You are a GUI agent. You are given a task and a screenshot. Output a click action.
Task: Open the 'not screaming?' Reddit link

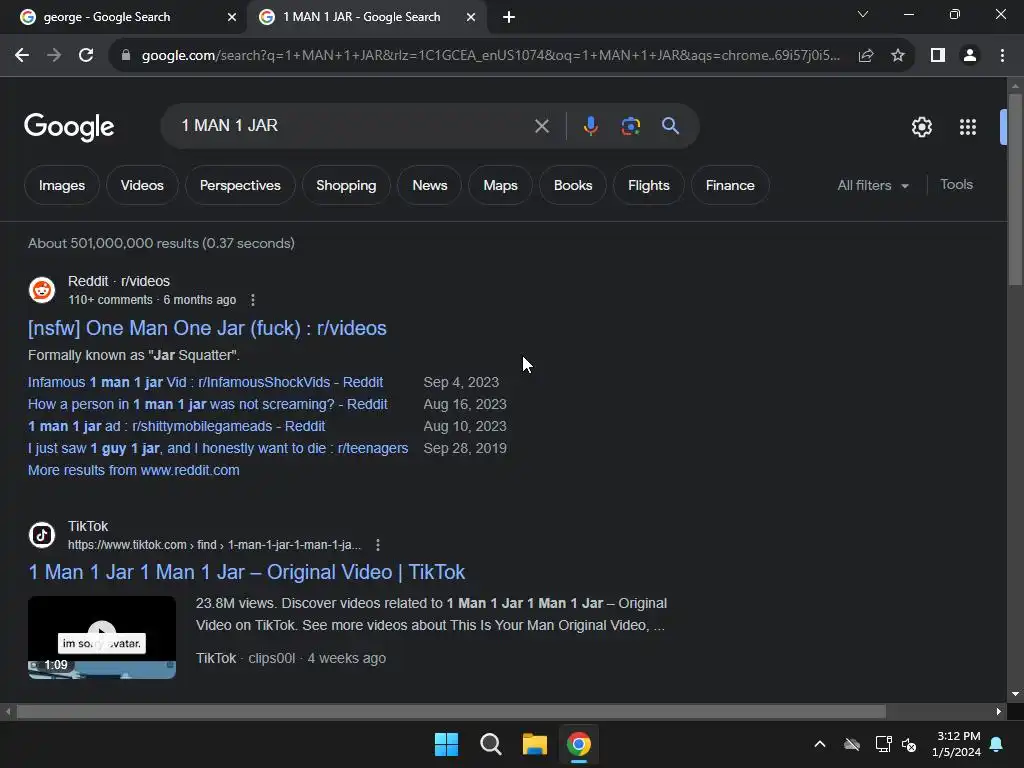click(x=208, y=404)
